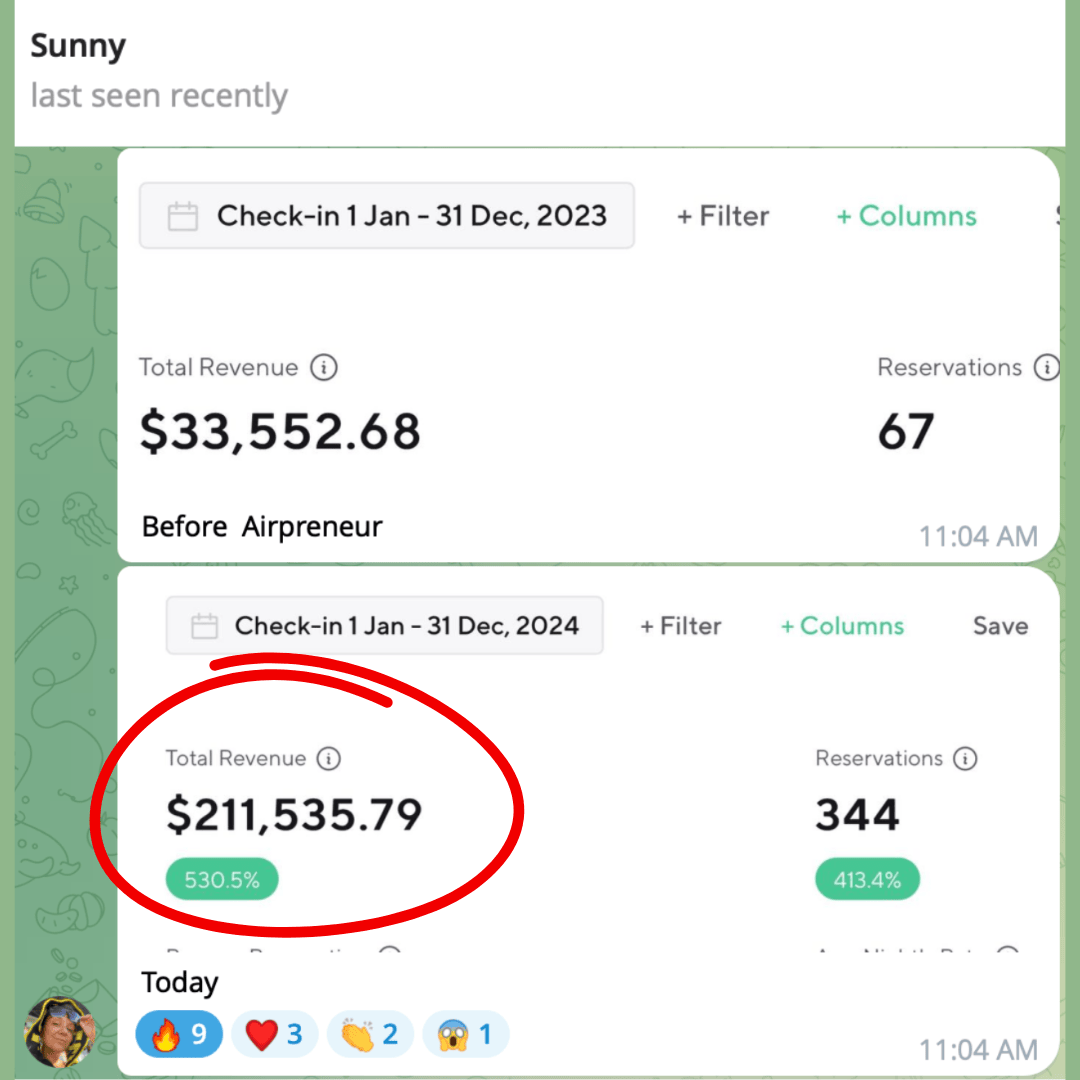Click the calendar icon in 2023 check-in picker

pyautogui.click(x=182, y=217)
